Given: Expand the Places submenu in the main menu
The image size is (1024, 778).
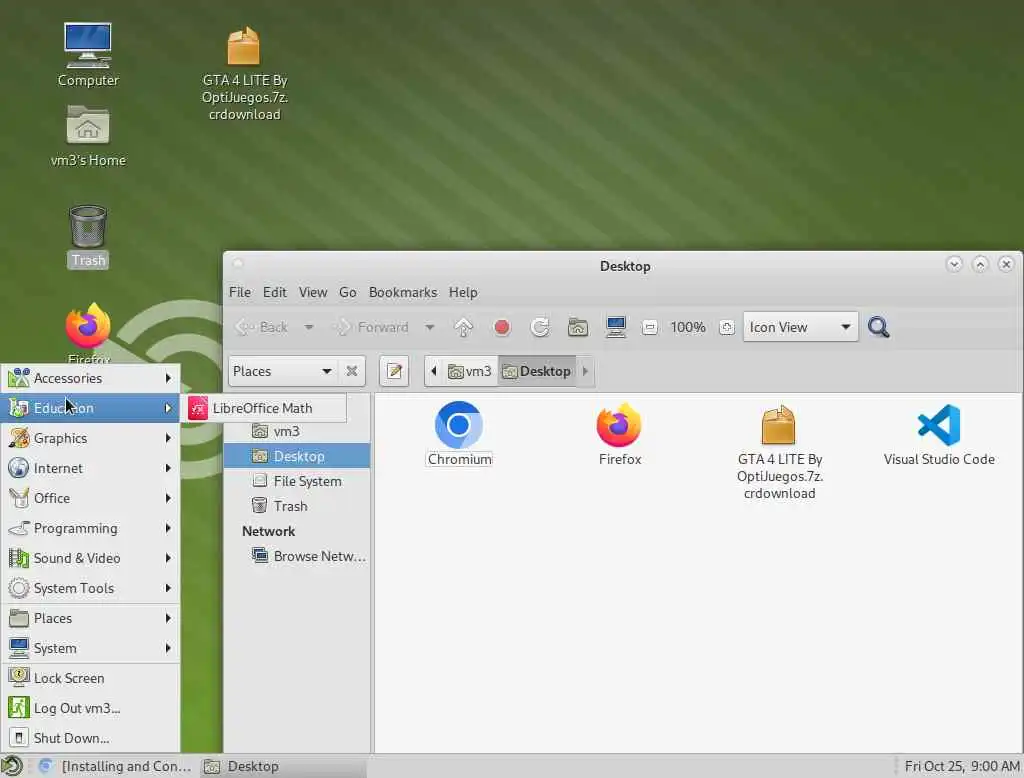Looking at the screenshot, I should pos(91,619).
